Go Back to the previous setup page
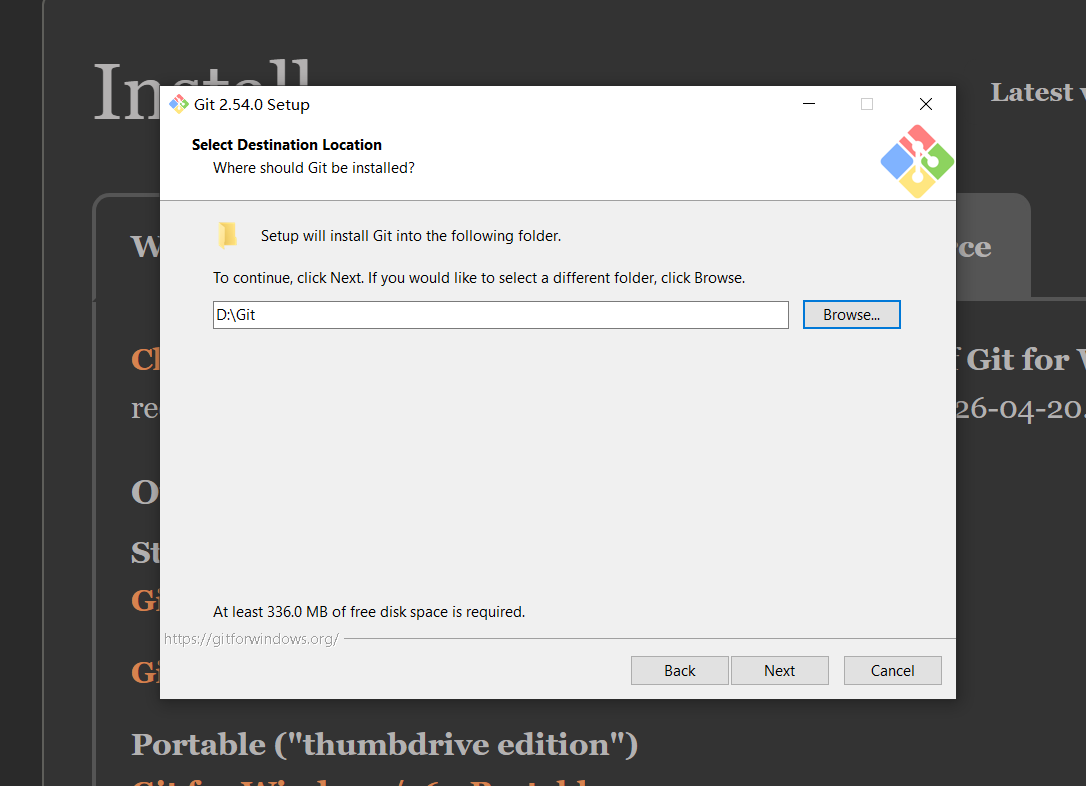 (x=679, y=670)
